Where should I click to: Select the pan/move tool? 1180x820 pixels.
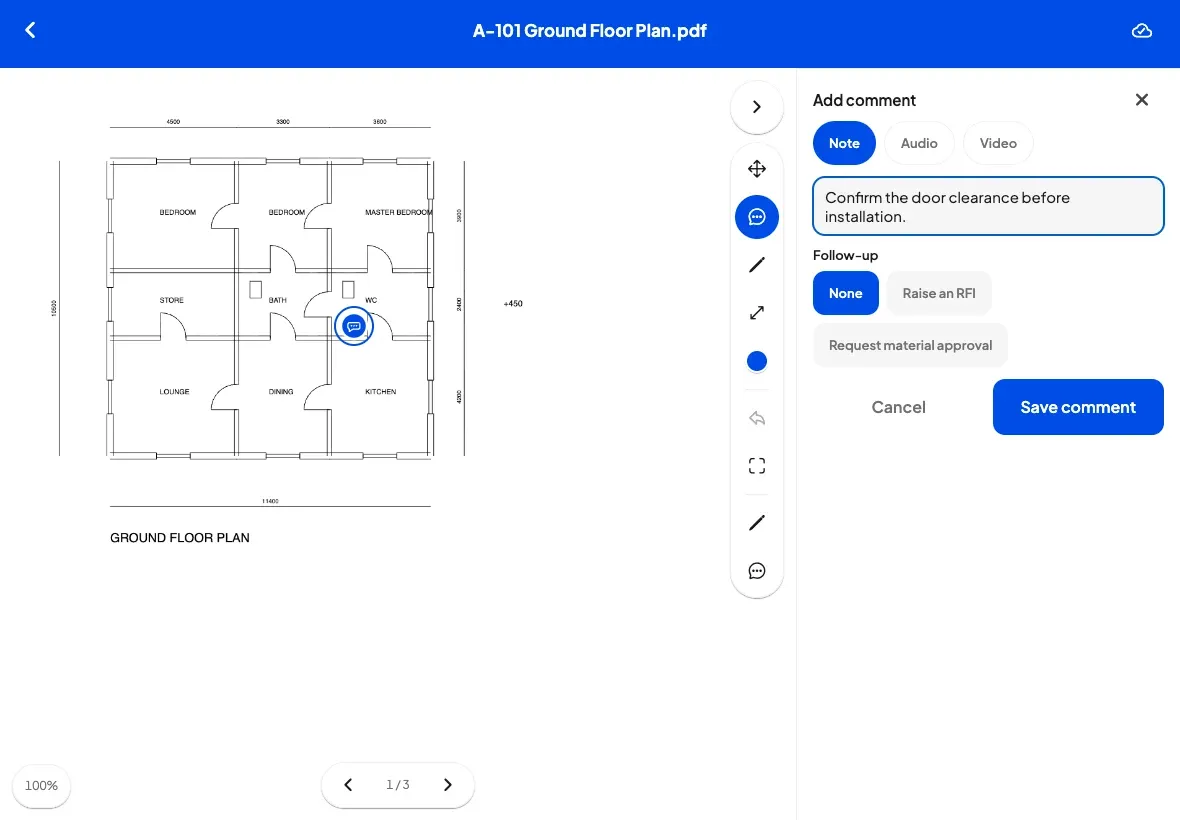pos(757,169)
